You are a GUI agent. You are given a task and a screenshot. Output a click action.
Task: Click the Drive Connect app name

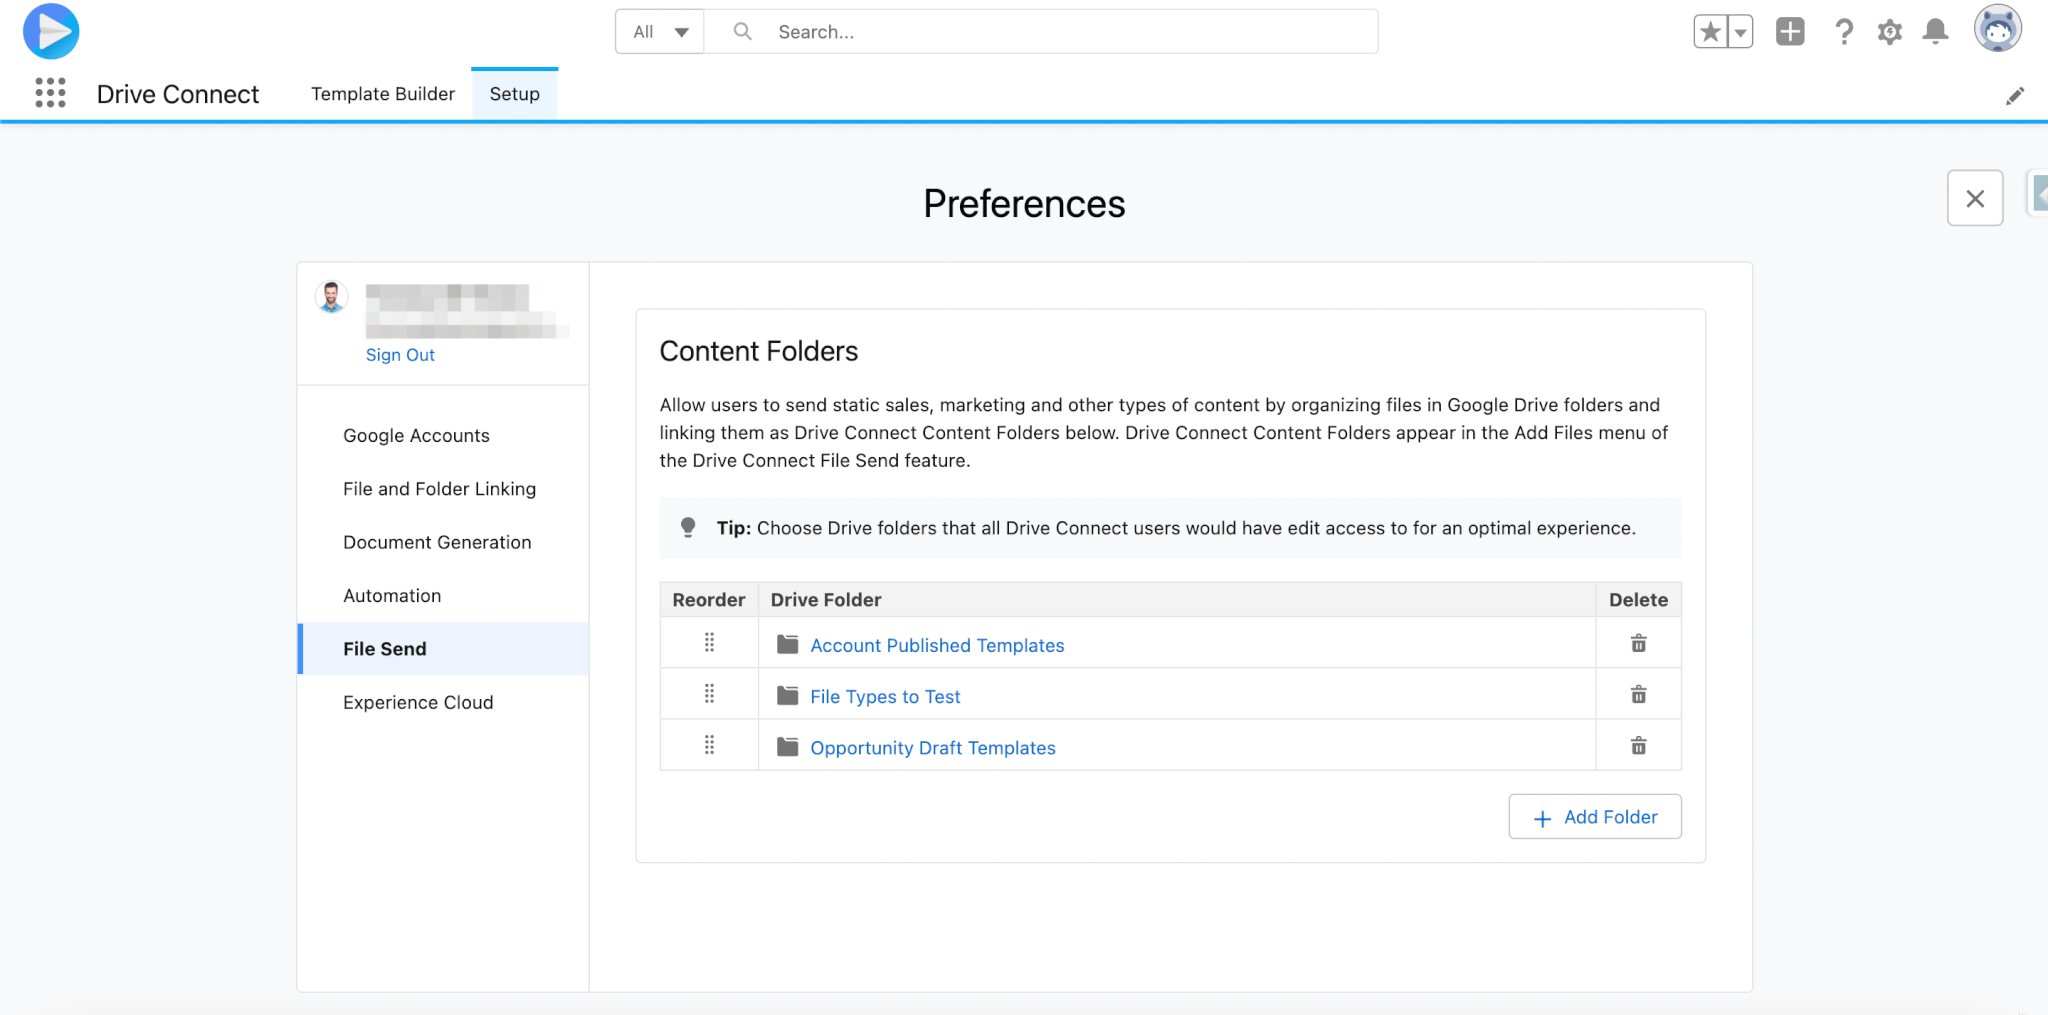pyautogui.click(x=178, y=94)
